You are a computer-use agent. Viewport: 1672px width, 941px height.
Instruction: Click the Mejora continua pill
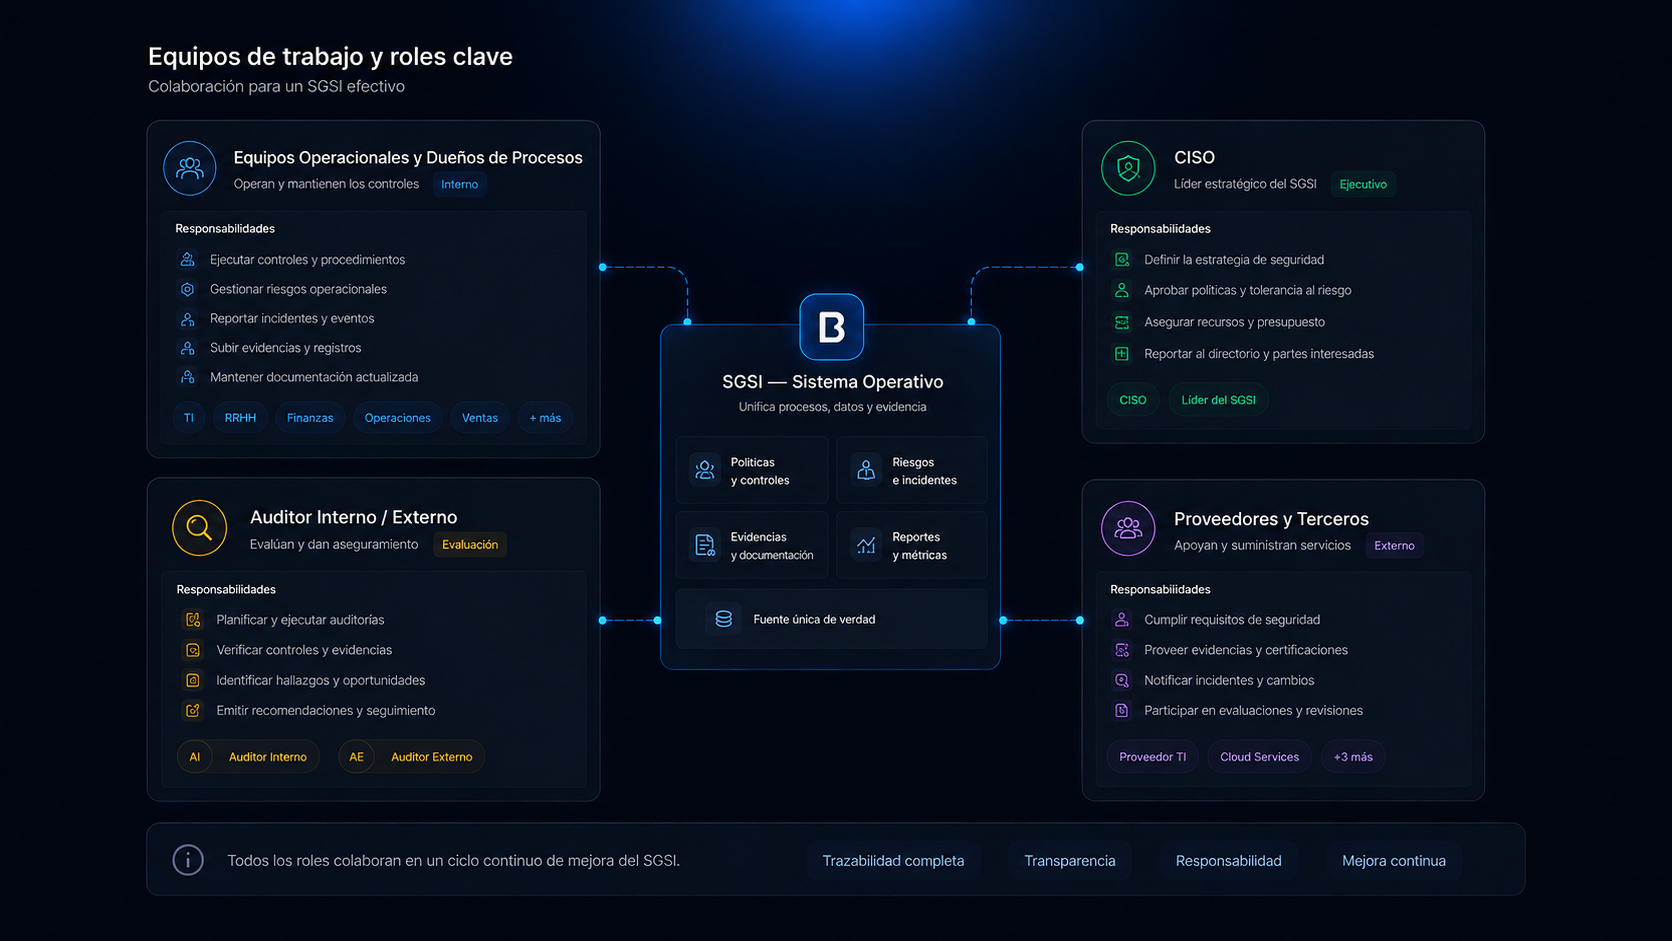tap(1394, 861)
